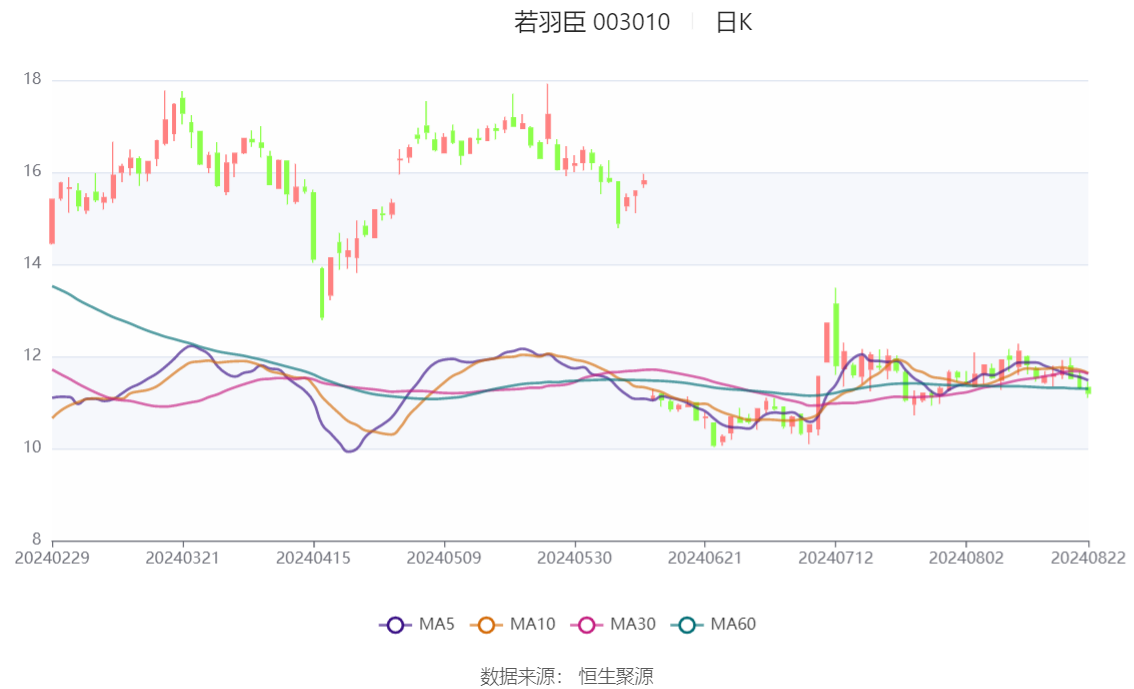This screenshot has height=689, width=1134.
Task: Click the 20240321 date axis label
Action: pos(183,558)
